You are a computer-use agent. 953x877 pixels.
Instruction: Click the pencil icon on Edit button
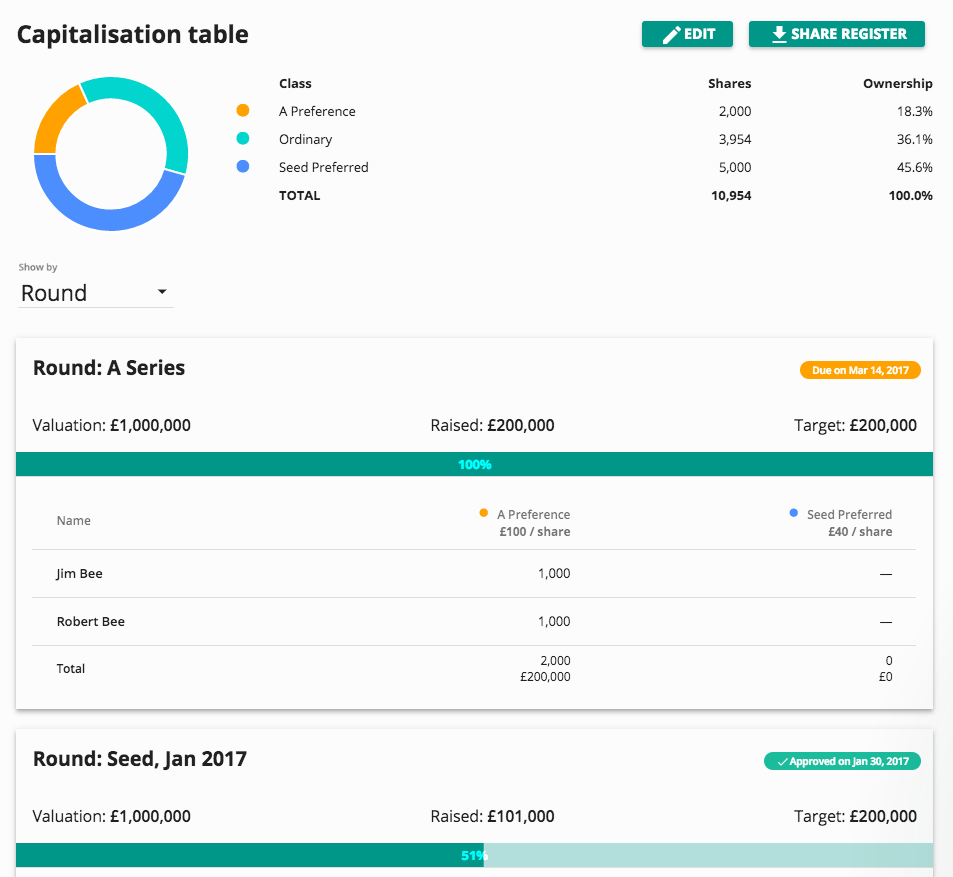tap(672, 34)
